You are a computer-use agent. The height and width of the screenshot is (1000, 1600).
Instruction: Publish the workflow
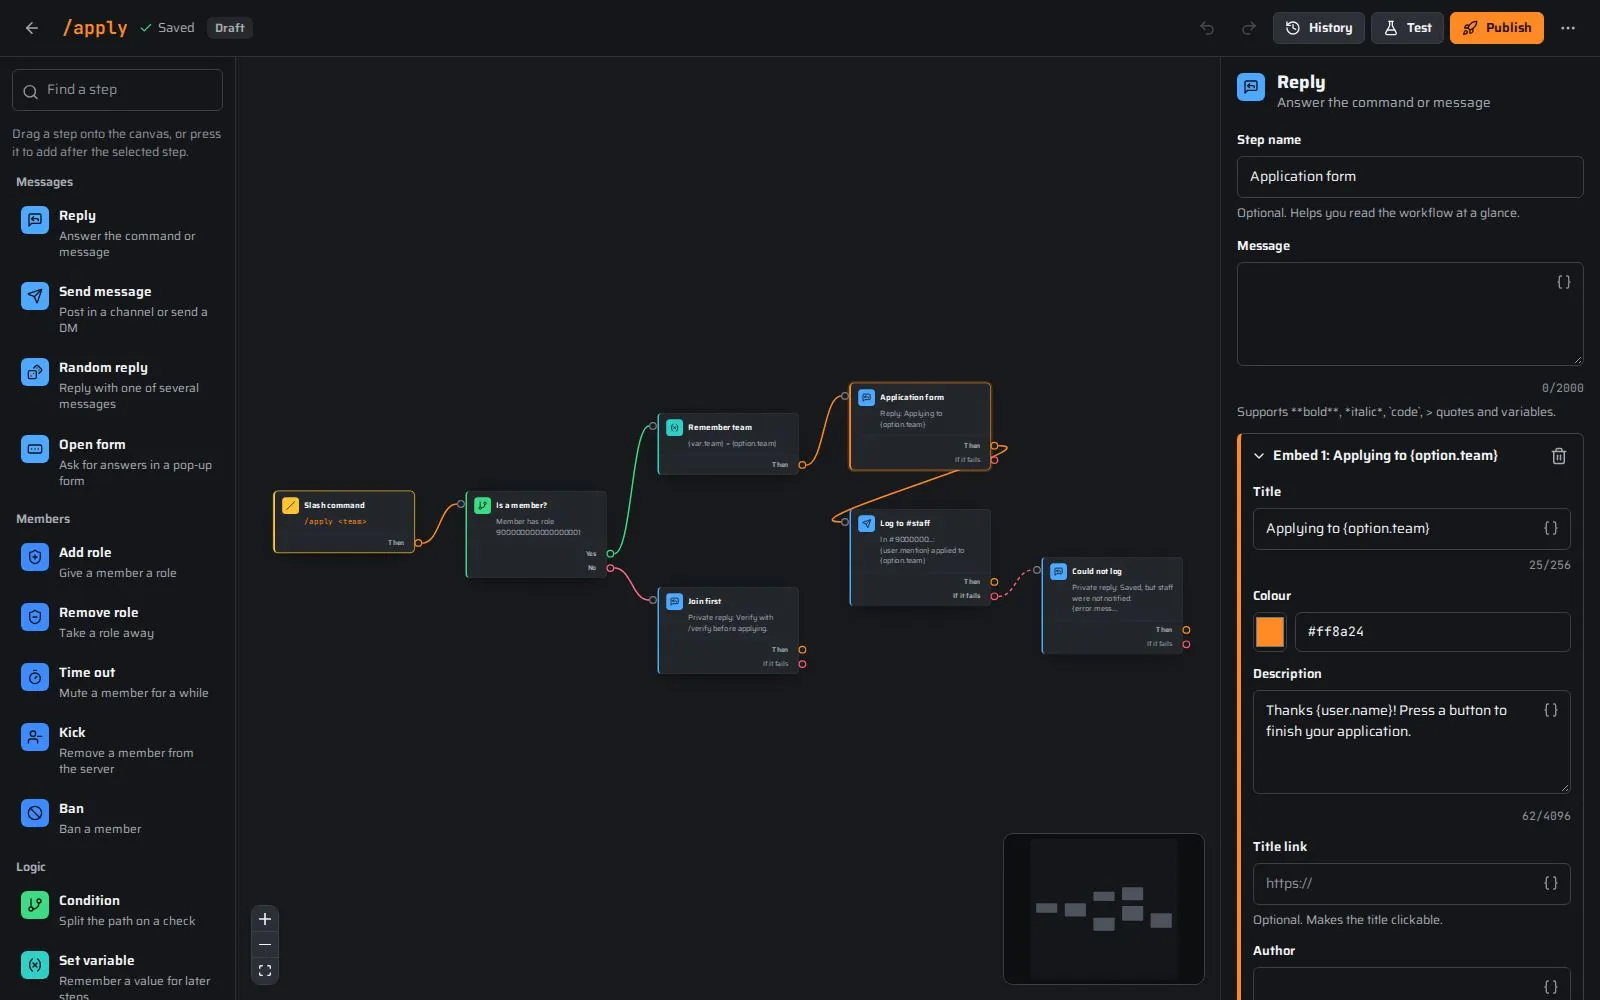(1497, 28)
